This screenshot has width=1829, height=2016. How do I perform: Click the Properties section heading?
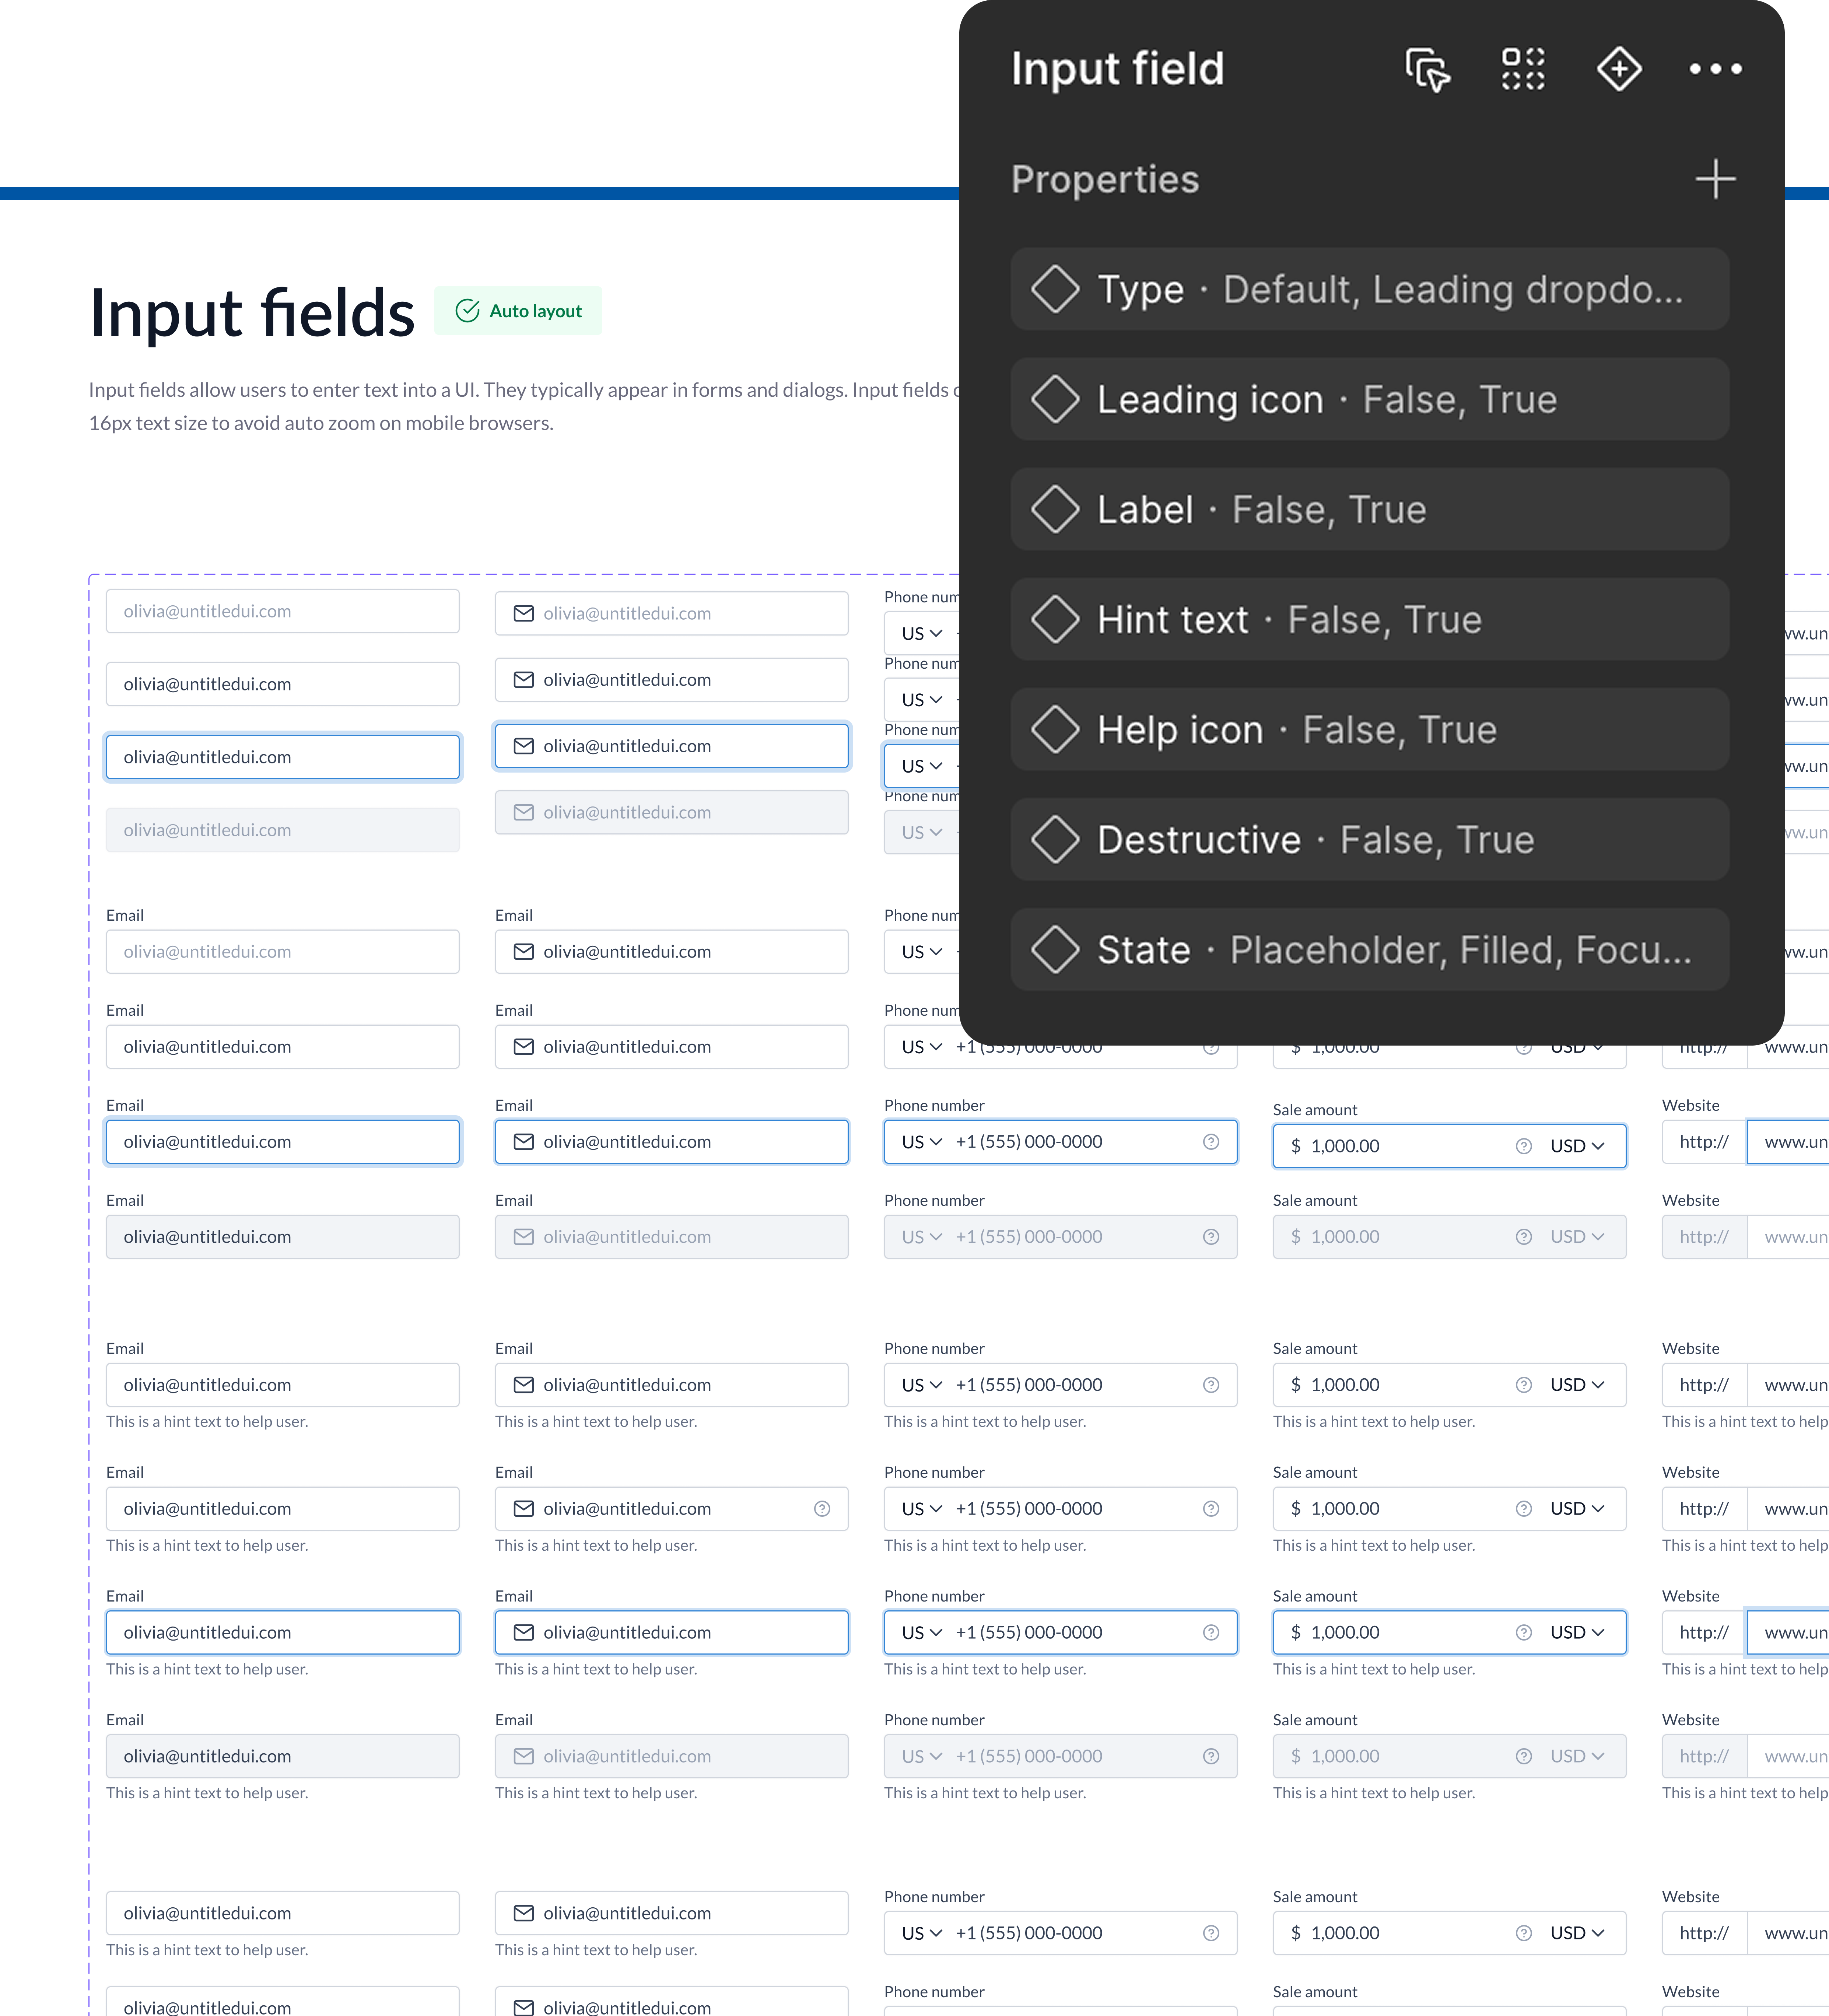tap(1105, 180)
